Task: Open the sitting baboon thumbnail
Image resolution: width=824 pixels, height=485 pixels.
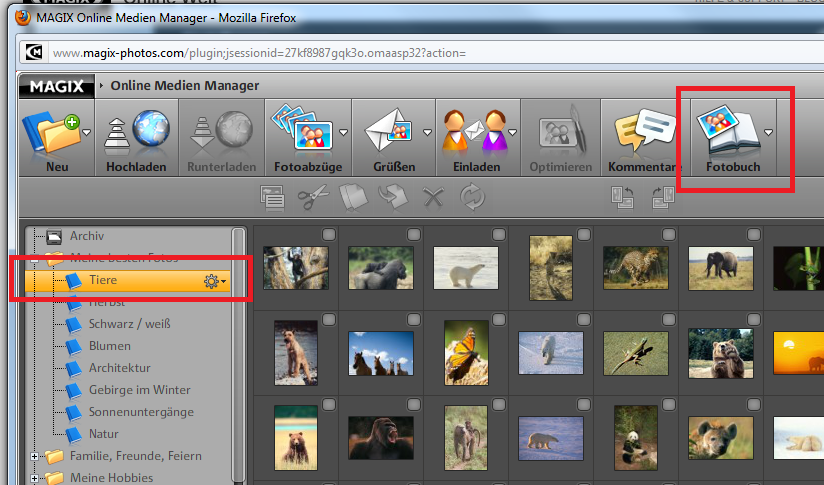Action: tap(466, 438)
